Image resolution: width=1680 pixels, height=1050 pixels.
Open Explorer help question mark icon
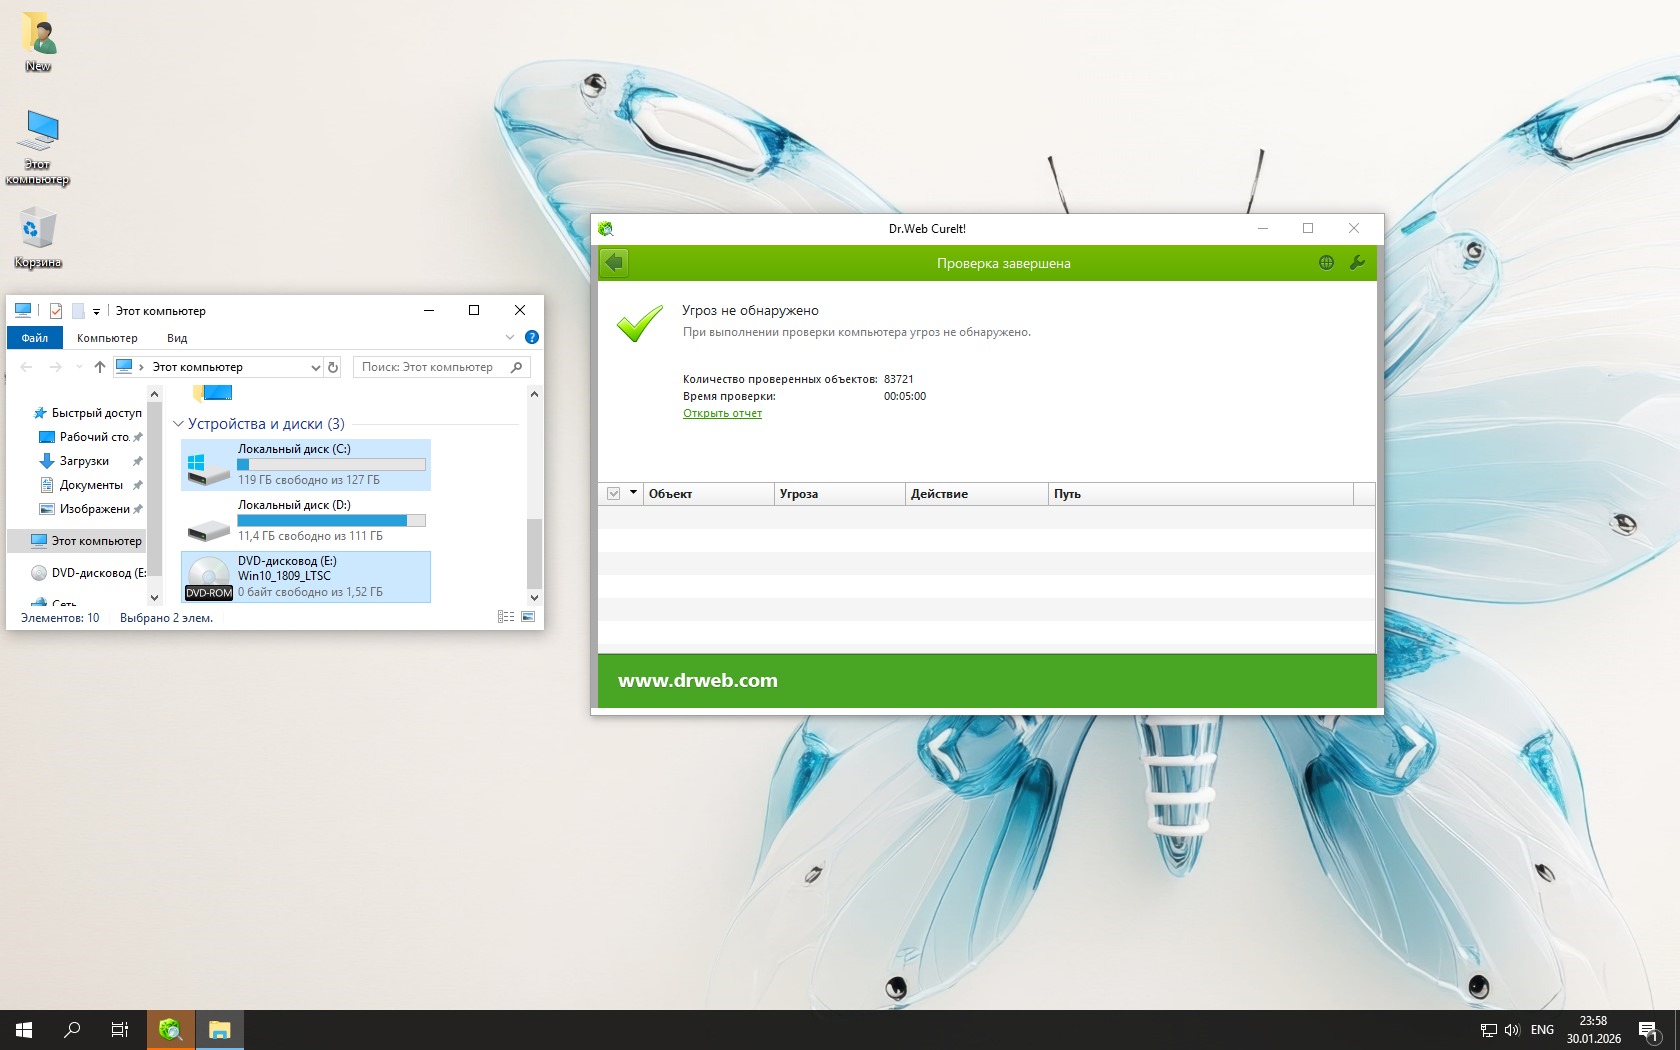(532, 338)
